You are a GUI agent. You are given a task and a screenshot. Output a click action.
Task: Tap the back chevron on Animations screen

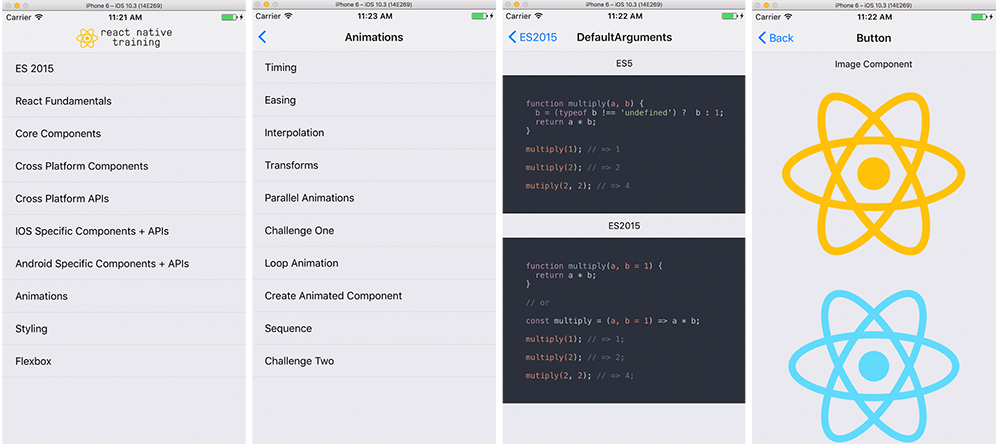pyautogui.click(x=263, y=37)
